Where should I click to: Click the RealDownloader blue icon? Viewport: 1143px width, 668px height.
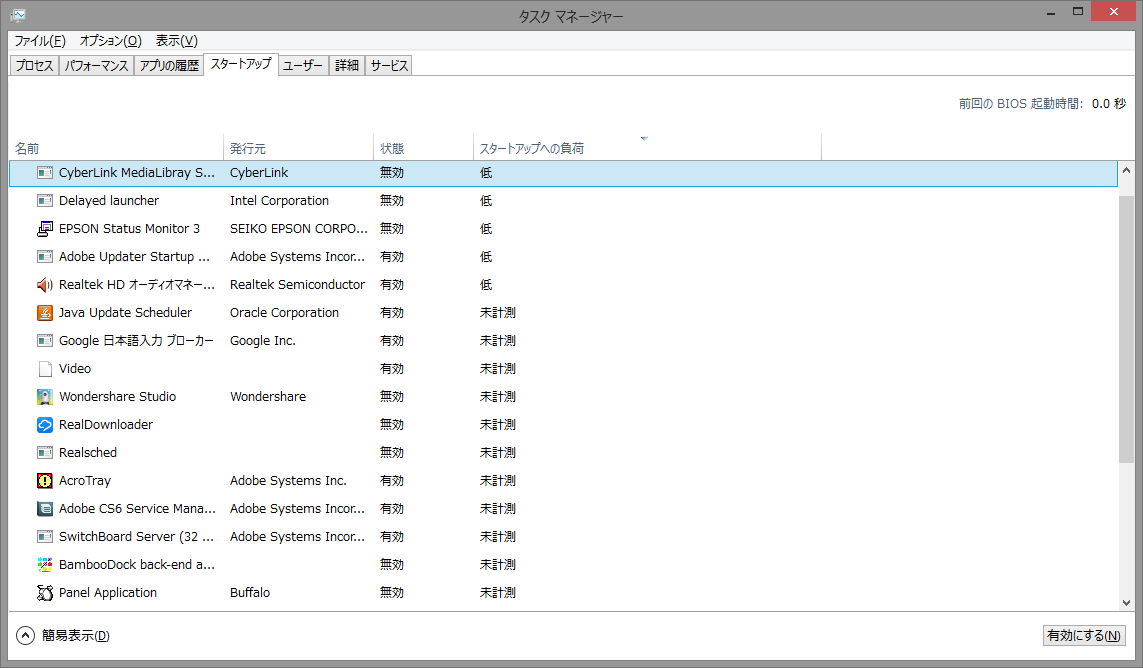pyautogui.click(x=44, y=424)
